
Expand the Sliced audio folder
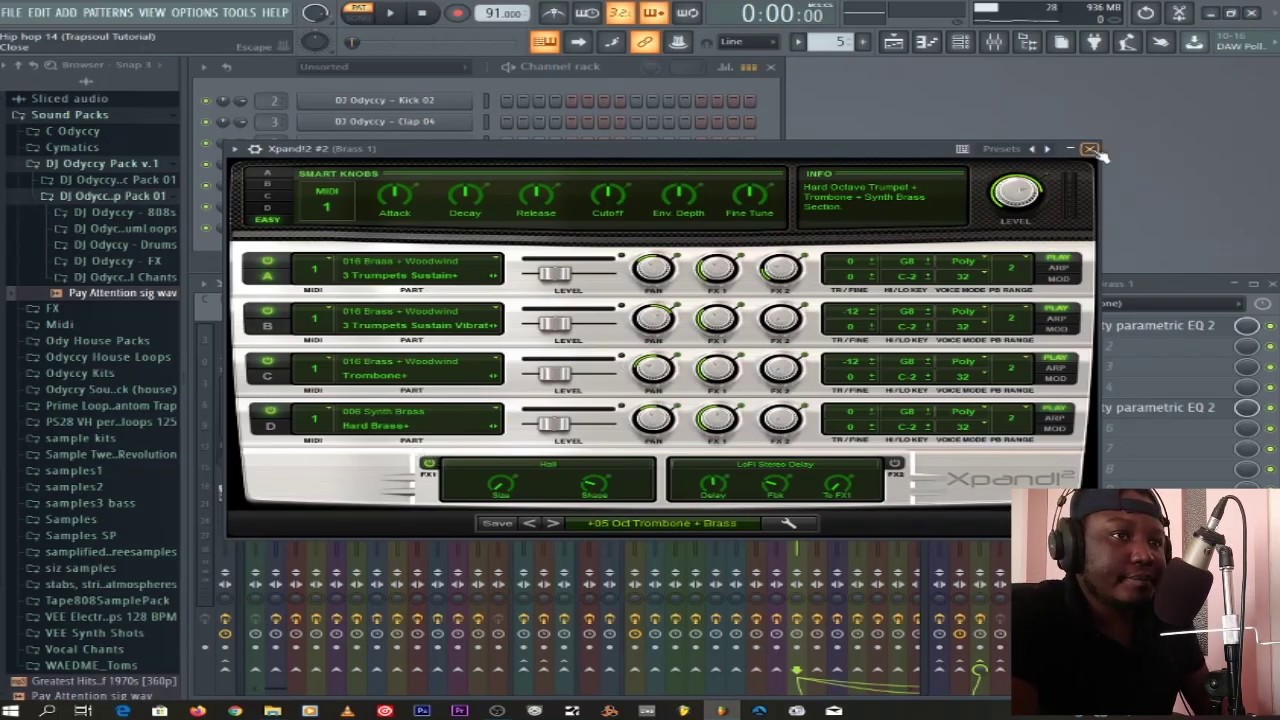pyautogui.click(x=69, y=98)
